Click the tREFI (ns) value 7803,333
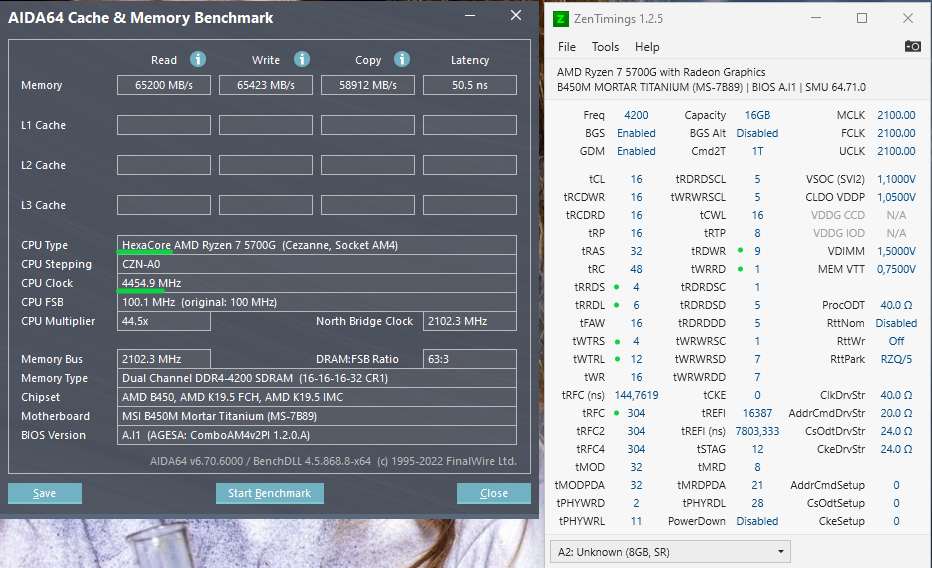Screen dimensions: 932x568 (x=757, y=431)
